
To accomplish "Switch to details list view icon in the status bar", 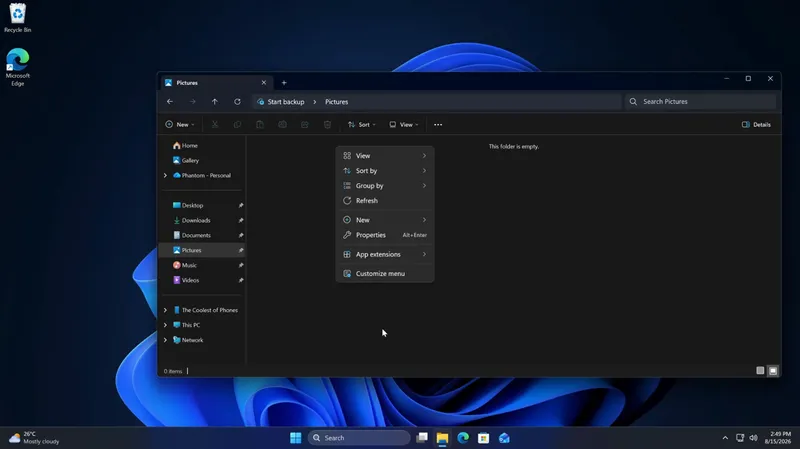I will pyautogui.click(x=760, y=371).
